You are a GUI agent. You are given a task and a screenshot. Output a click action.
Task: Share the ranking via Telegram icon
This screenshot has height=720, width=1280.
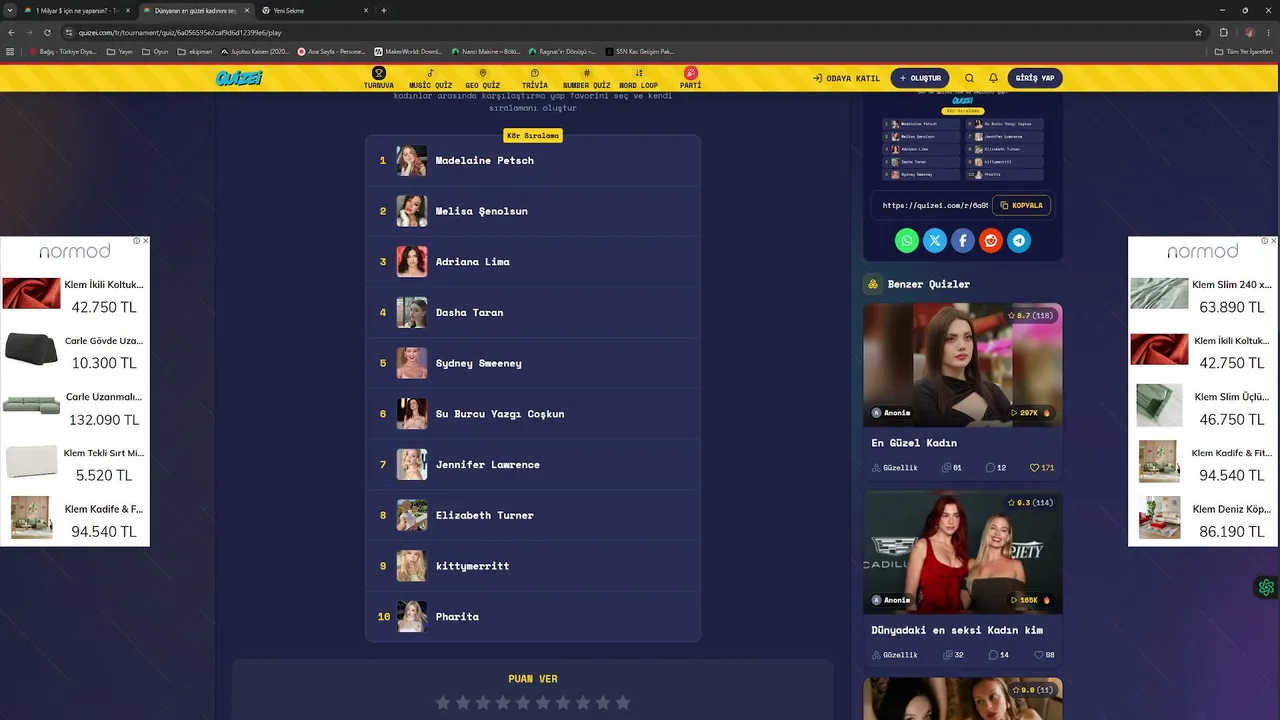1019,240
